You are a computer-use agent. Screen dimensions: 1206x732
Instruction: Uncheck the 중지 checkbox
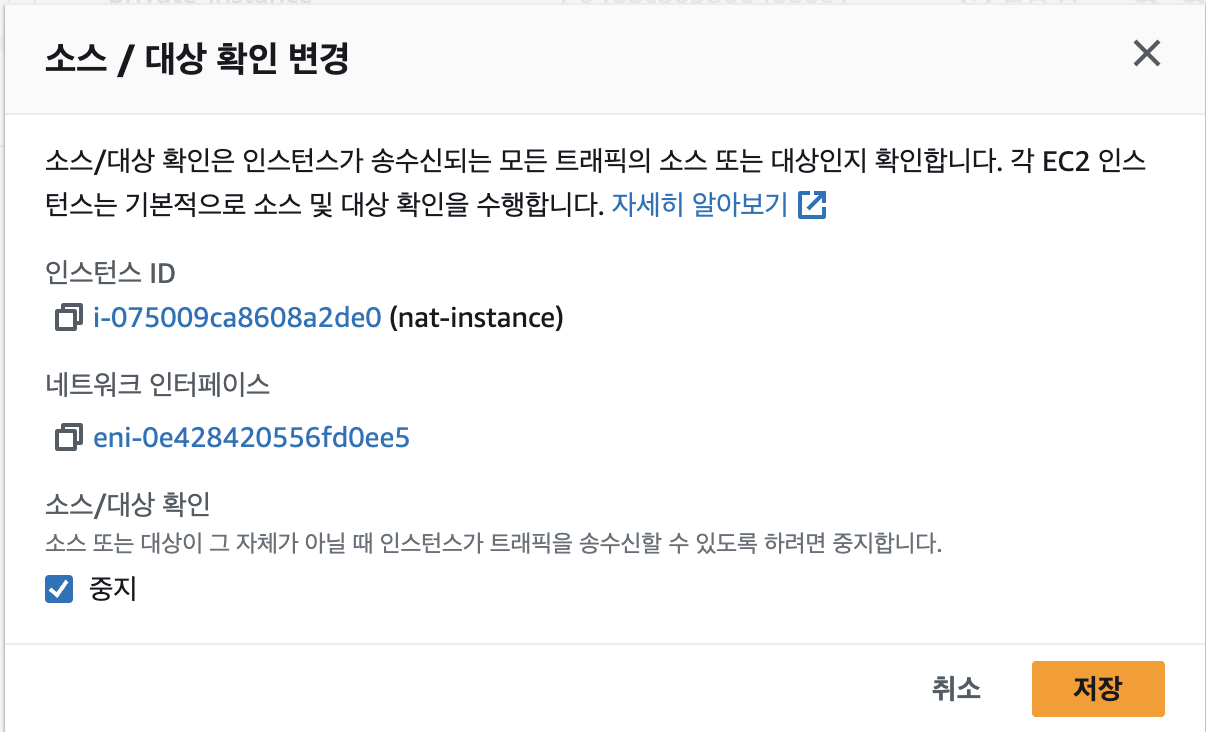coord(60,590)
